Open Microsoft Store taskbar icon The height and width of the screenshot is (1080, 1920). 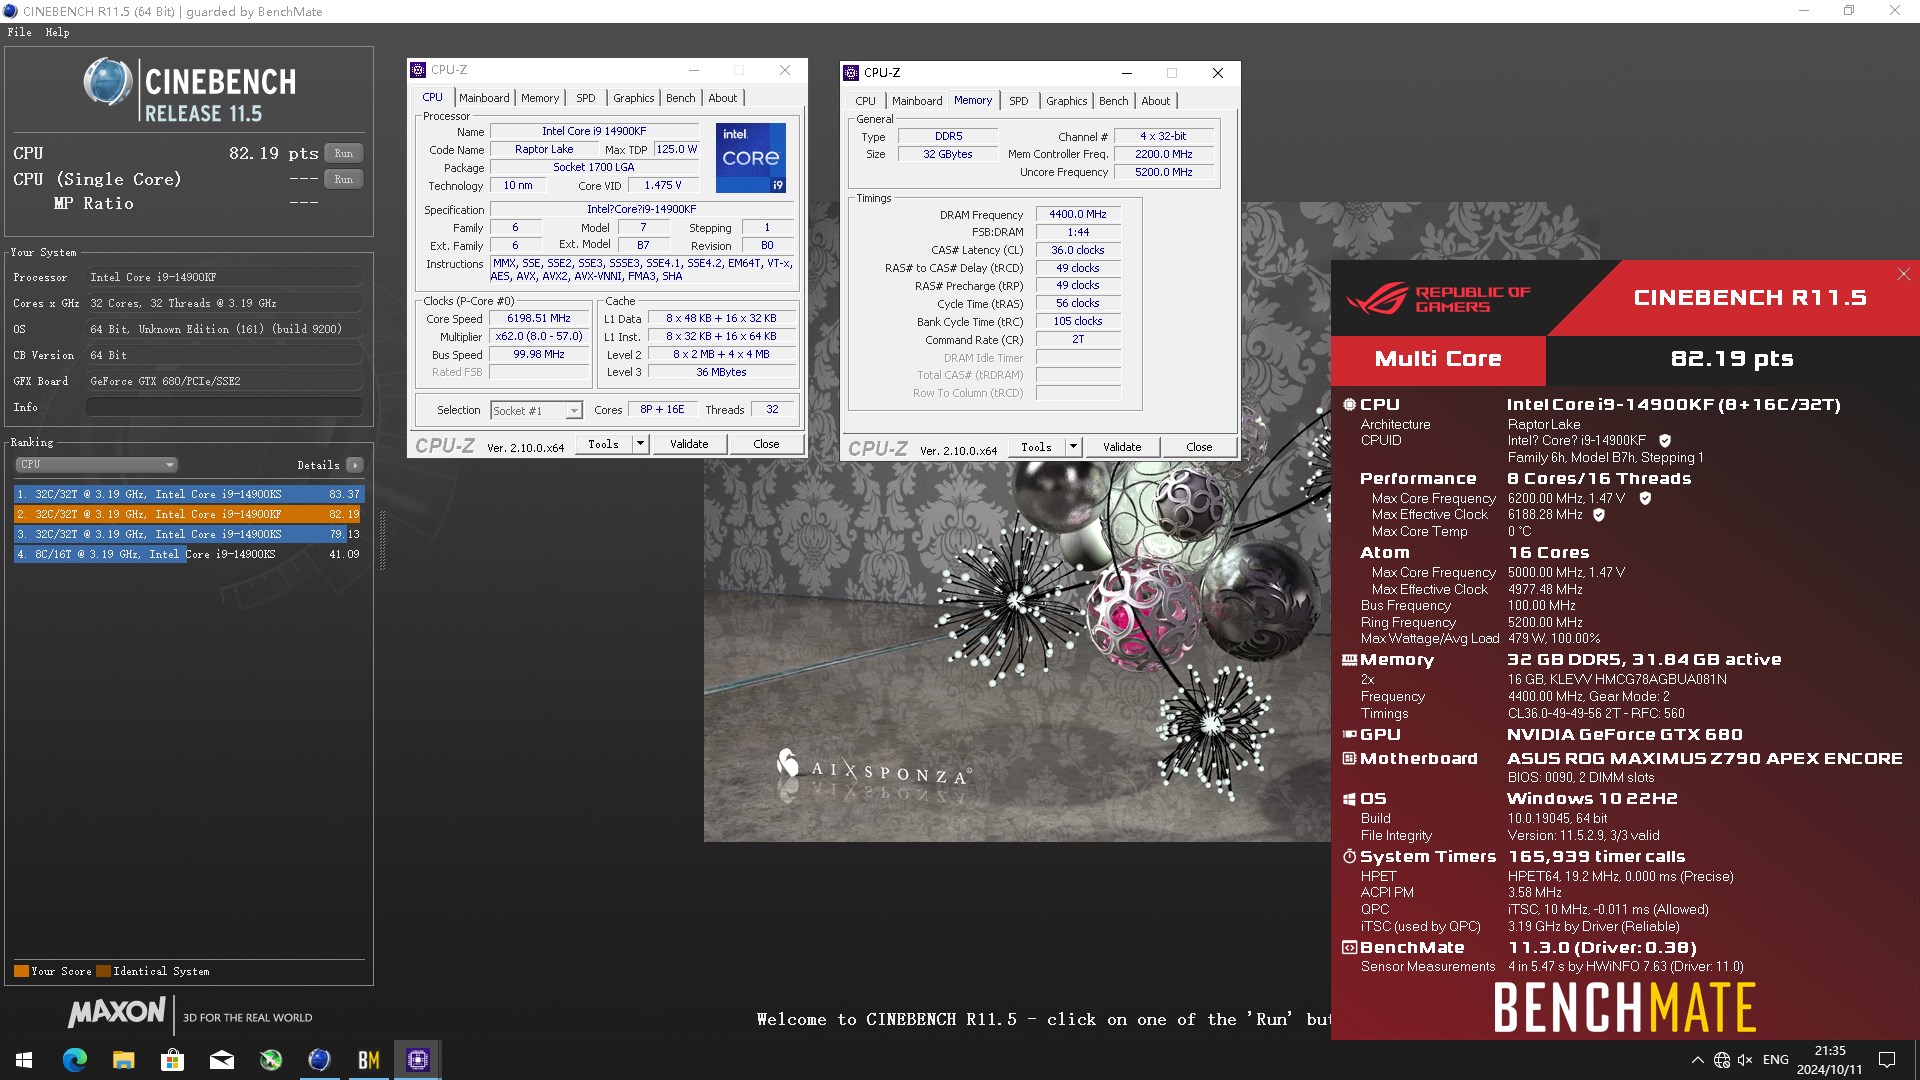(172, 1060)
